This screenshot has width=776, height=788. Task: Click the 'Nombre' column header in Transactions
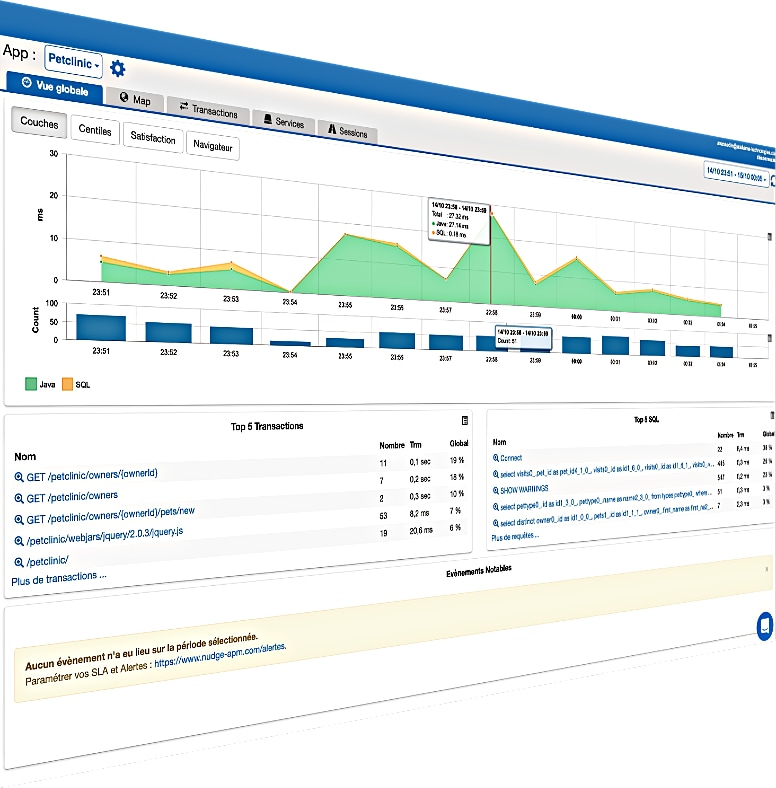click(392, 445)
